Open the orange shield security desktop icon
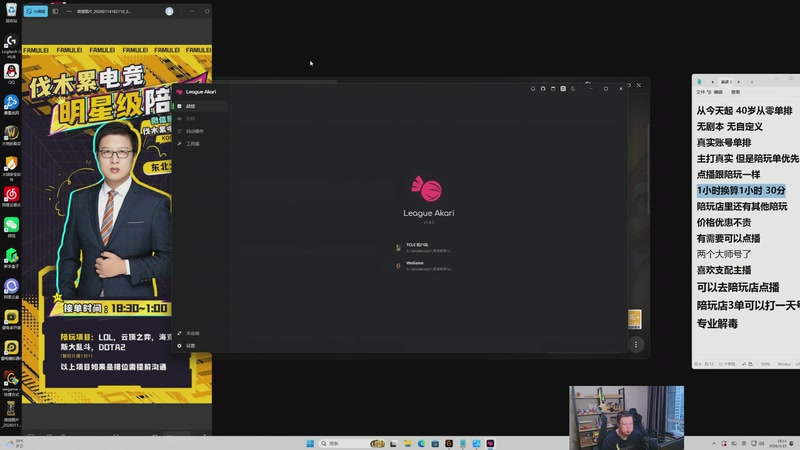 pos(11,166)
